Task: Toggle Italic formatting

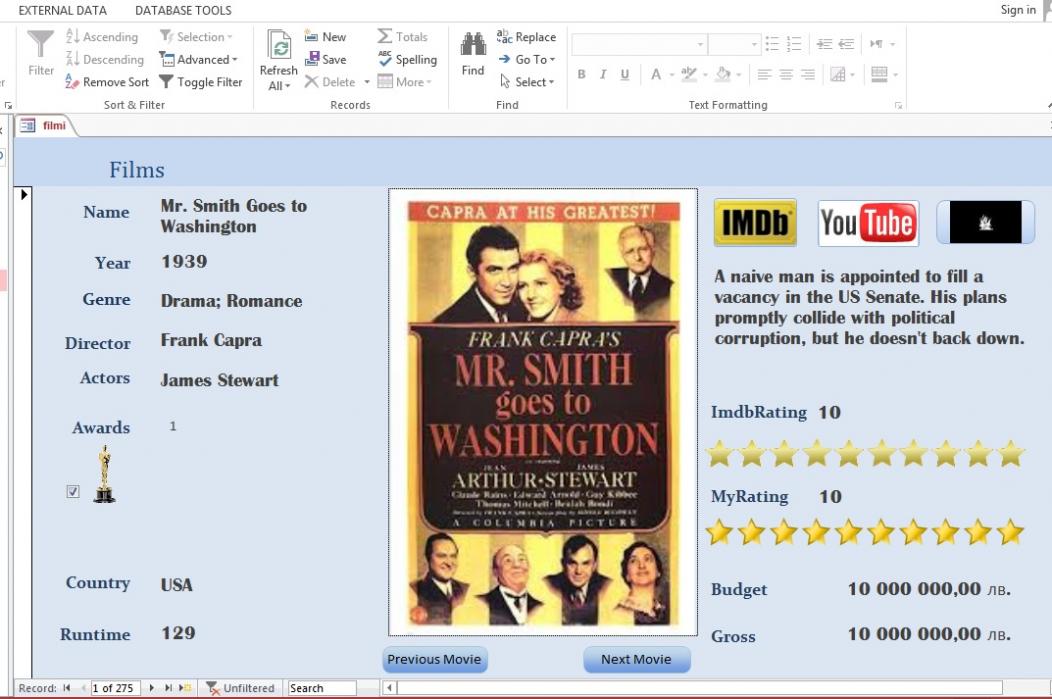Action: (603, 74)
